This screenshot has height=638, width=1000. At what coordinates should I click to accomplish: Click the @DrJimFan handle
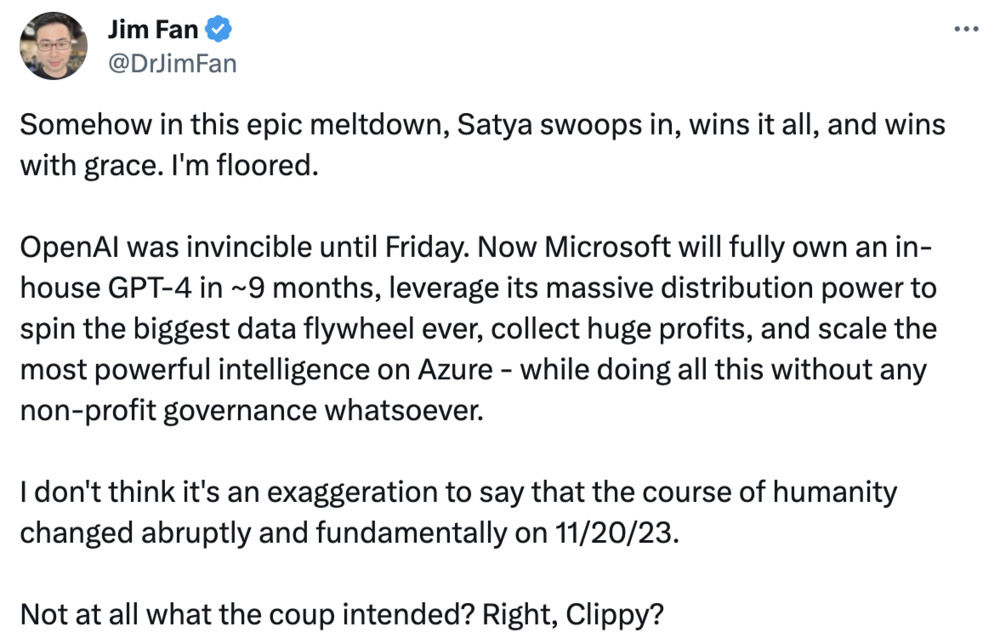point(171,64)
